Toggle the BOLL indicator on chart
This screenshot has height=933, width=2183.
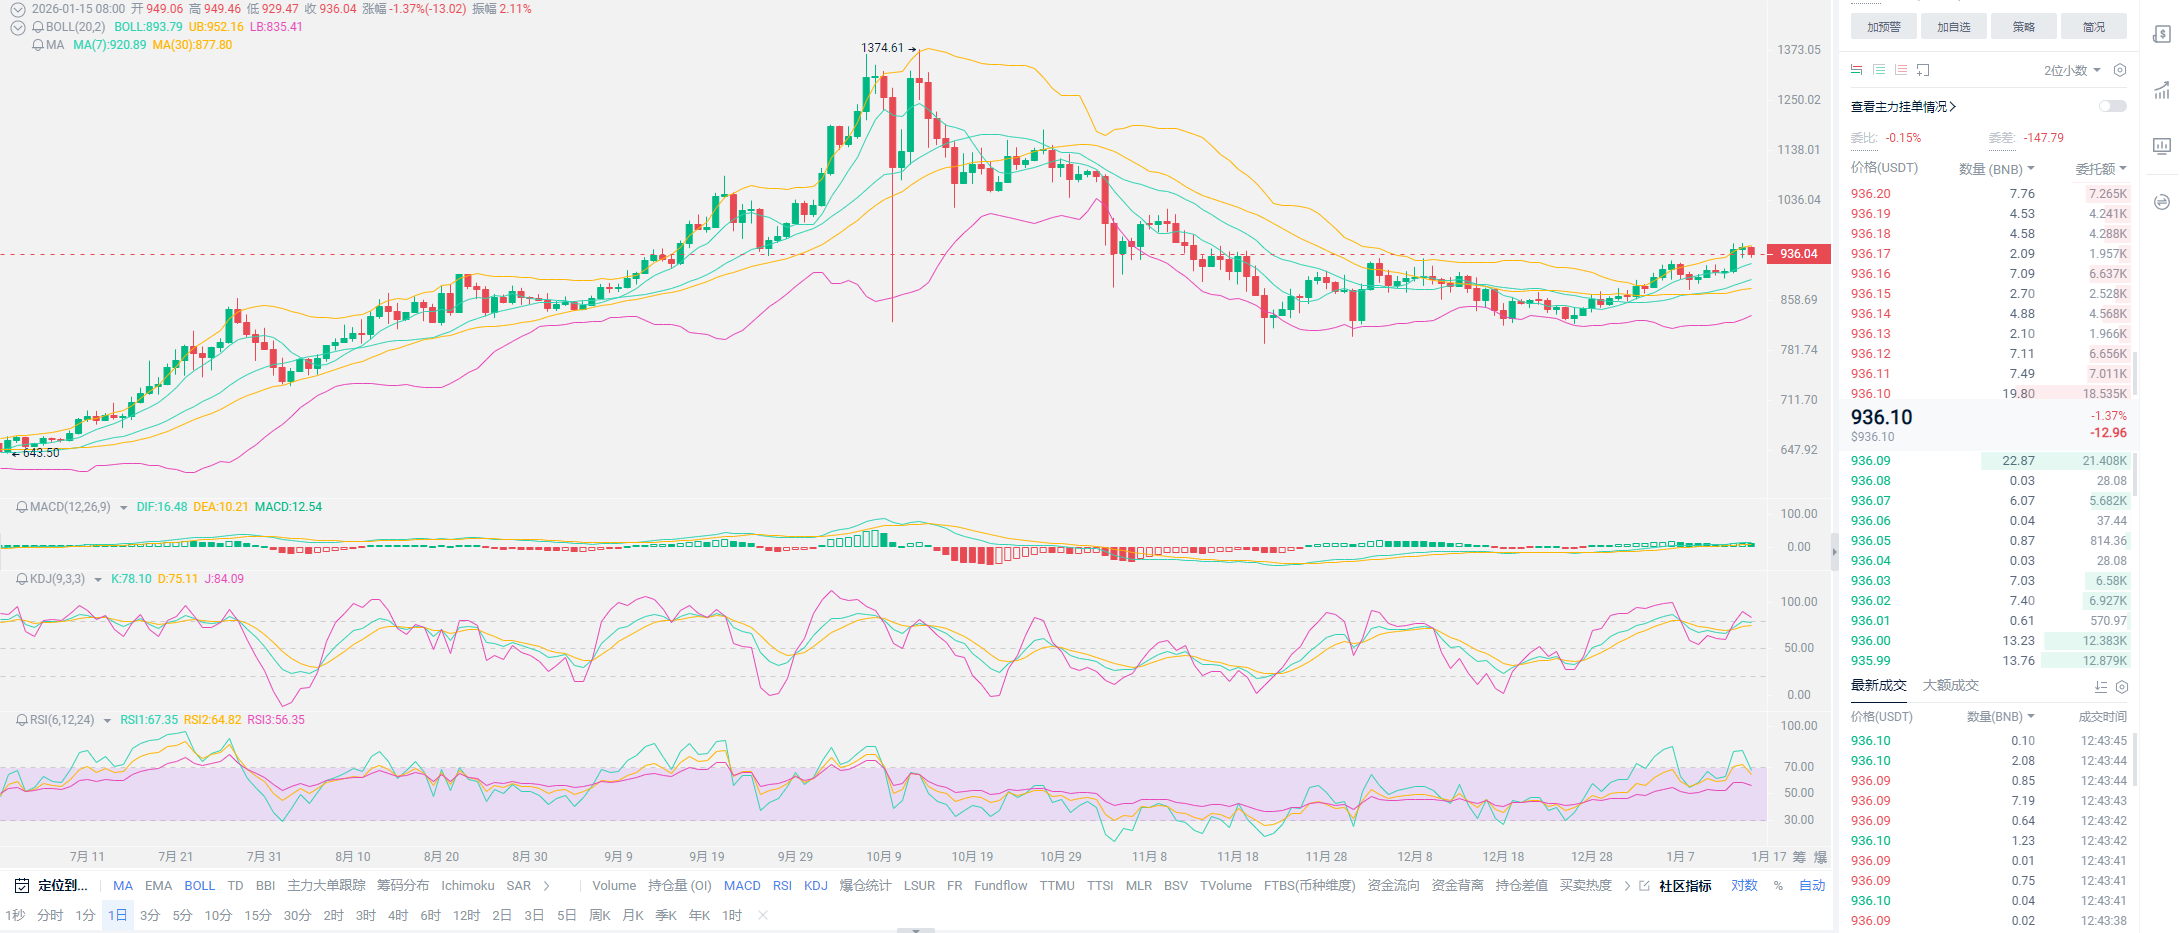[199, 886]
